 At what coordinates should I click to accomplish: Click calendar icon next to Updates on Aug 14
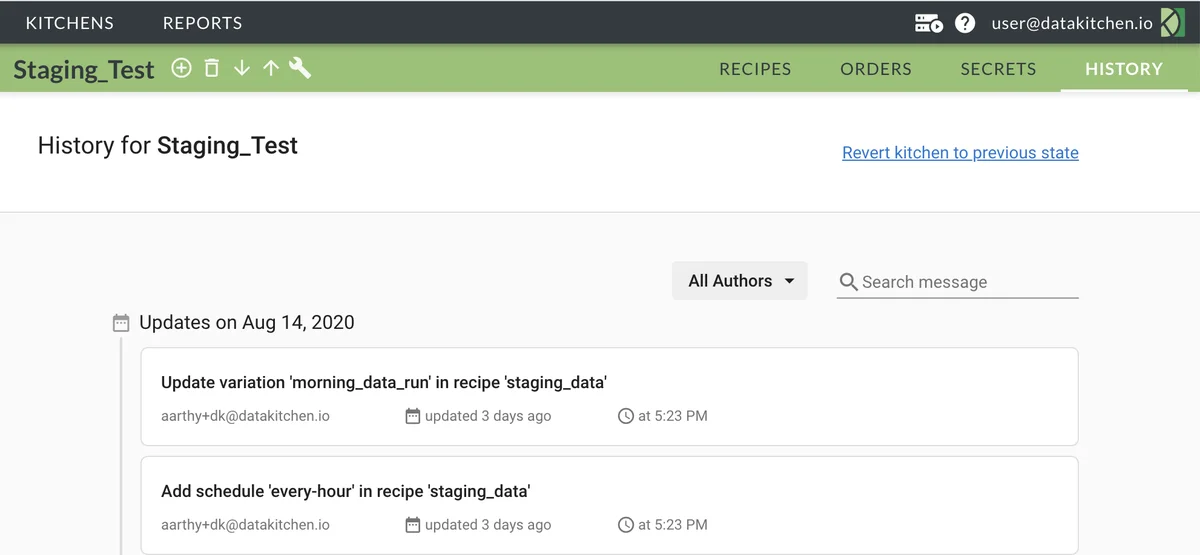121,323
